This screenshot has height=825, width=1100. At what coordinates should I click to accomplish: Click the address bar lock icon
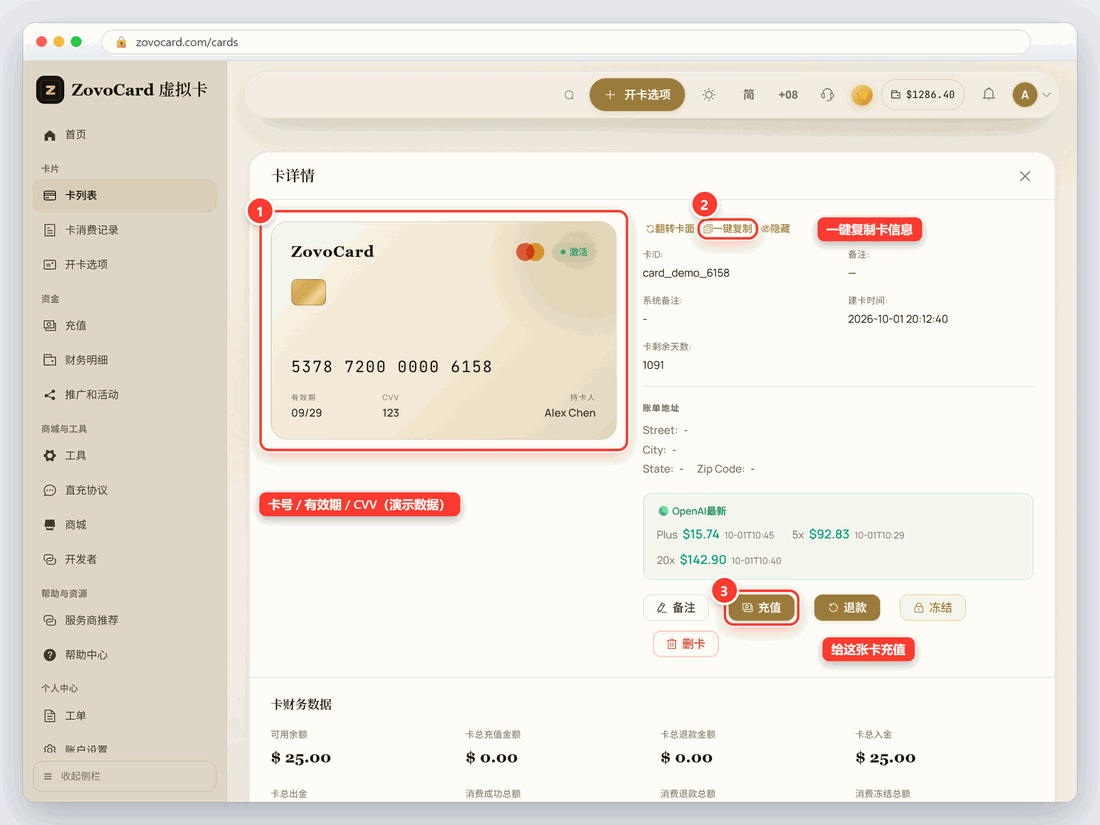[x=121, y=42]
